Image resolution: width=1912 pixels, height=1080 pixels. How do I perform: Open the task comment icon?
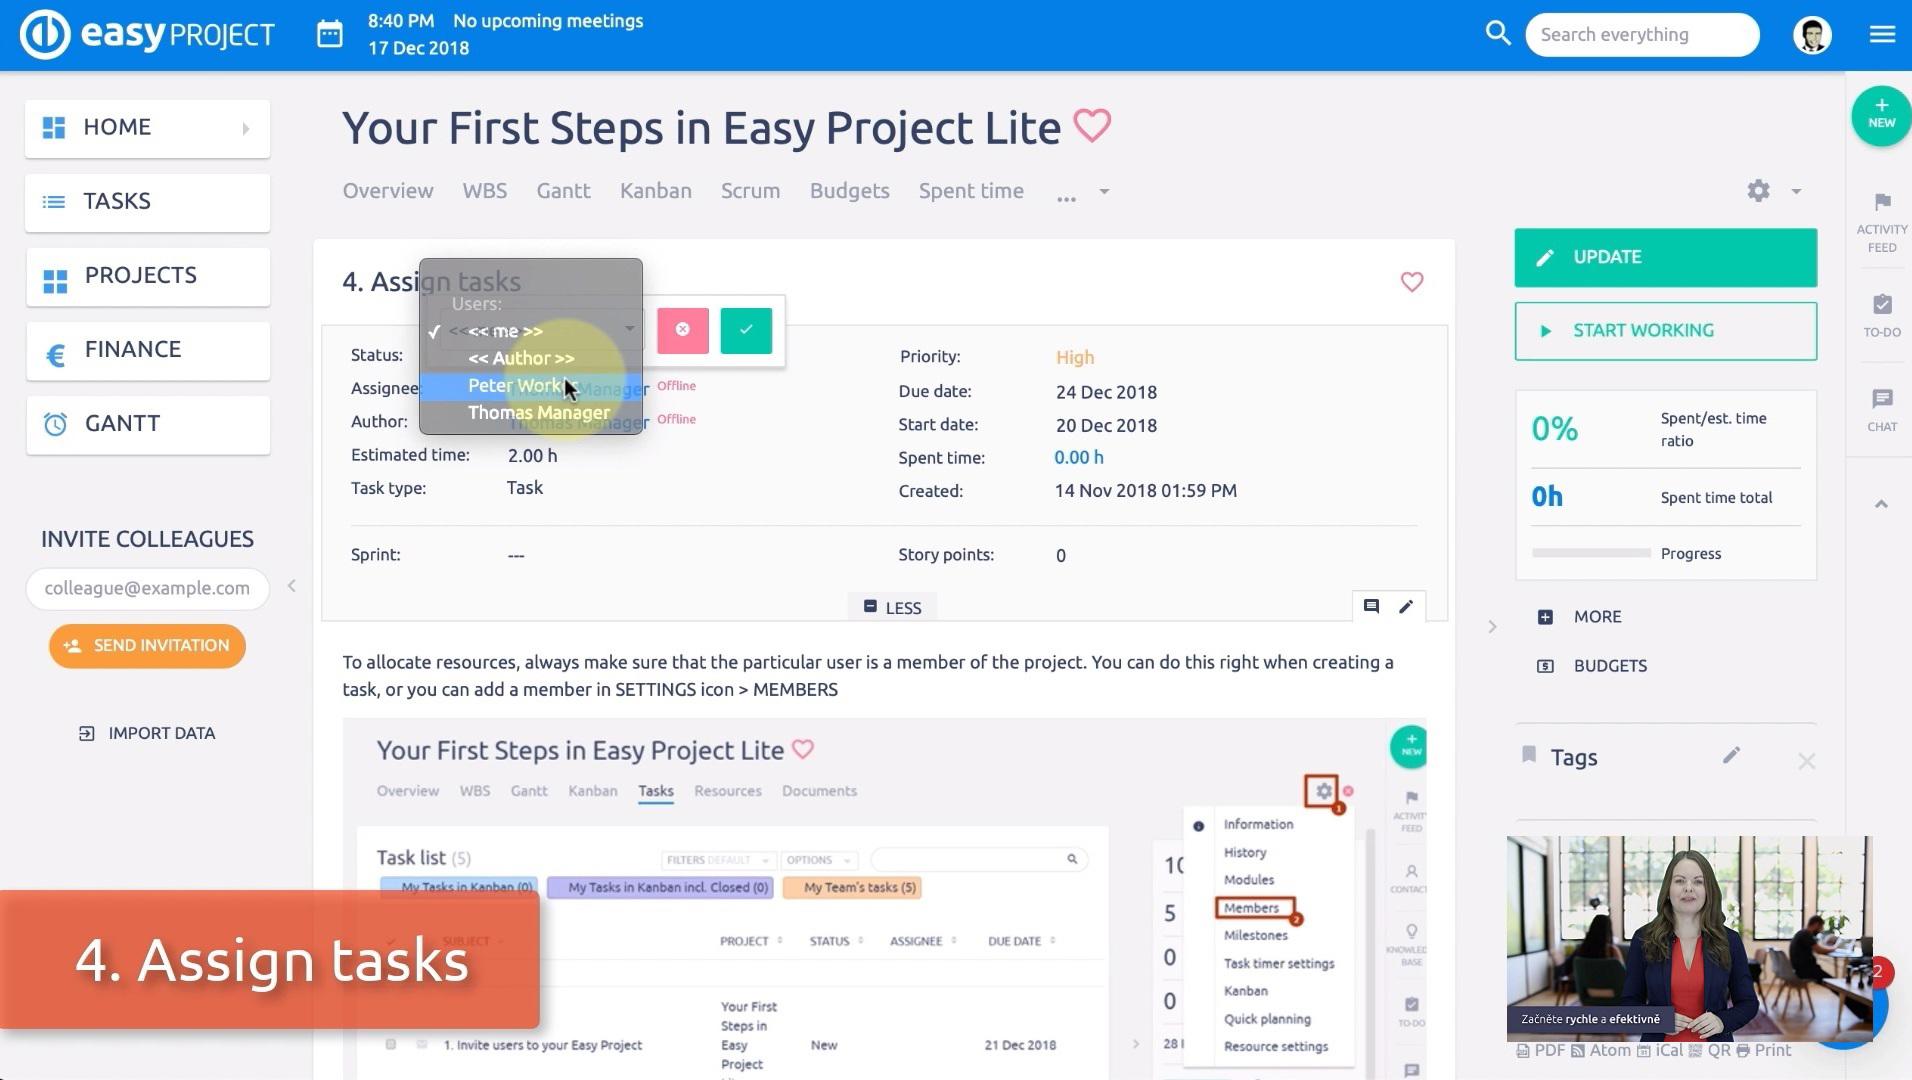tap(1371, 607)
